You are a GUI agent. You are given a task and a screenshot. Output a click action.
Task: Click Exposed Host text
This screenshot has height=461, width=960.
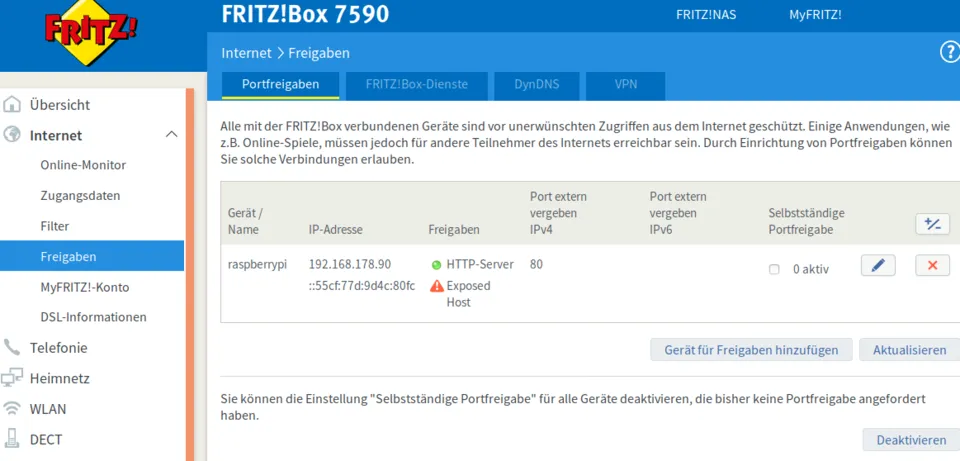(468, 294)
